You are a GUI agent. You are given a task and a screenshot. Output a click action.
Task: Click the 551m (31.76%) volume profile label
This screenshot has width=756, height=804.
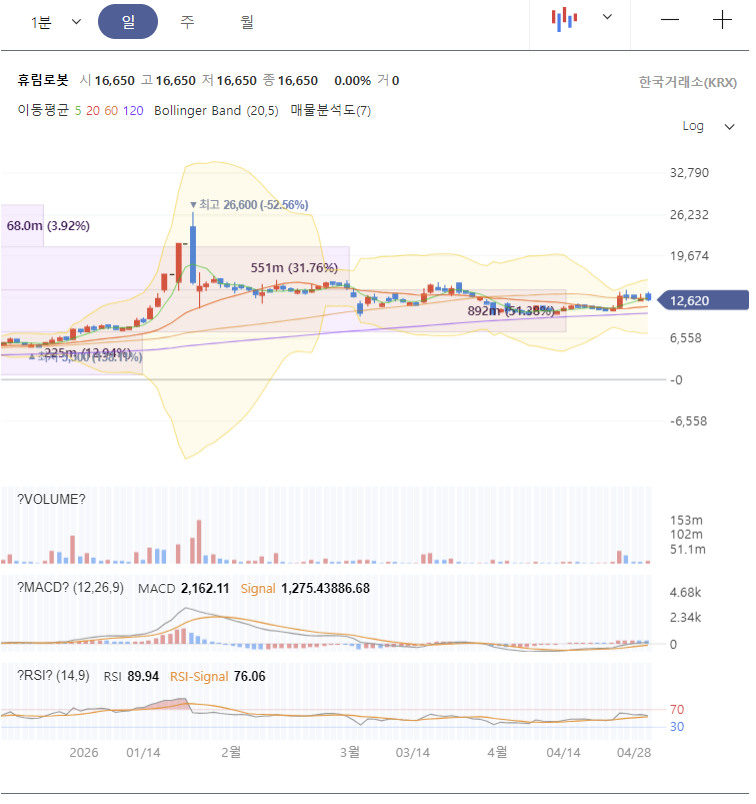point(294,268)
